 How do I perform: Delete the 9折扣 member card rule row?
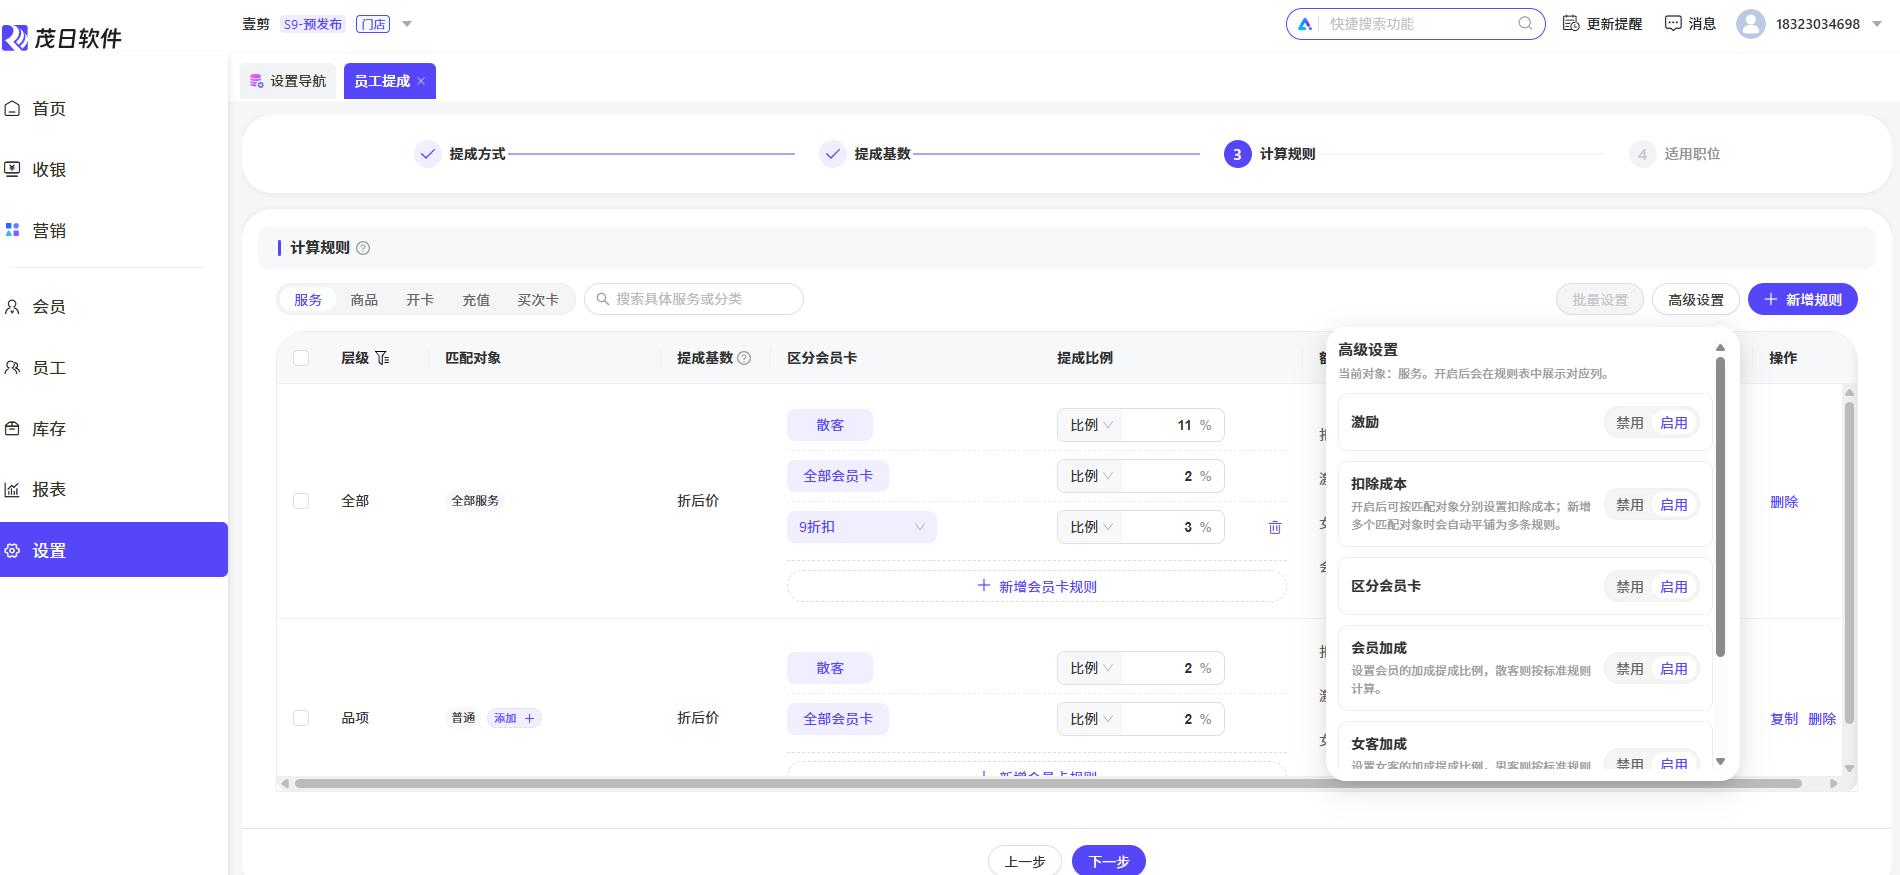(x=1275, y=527)
